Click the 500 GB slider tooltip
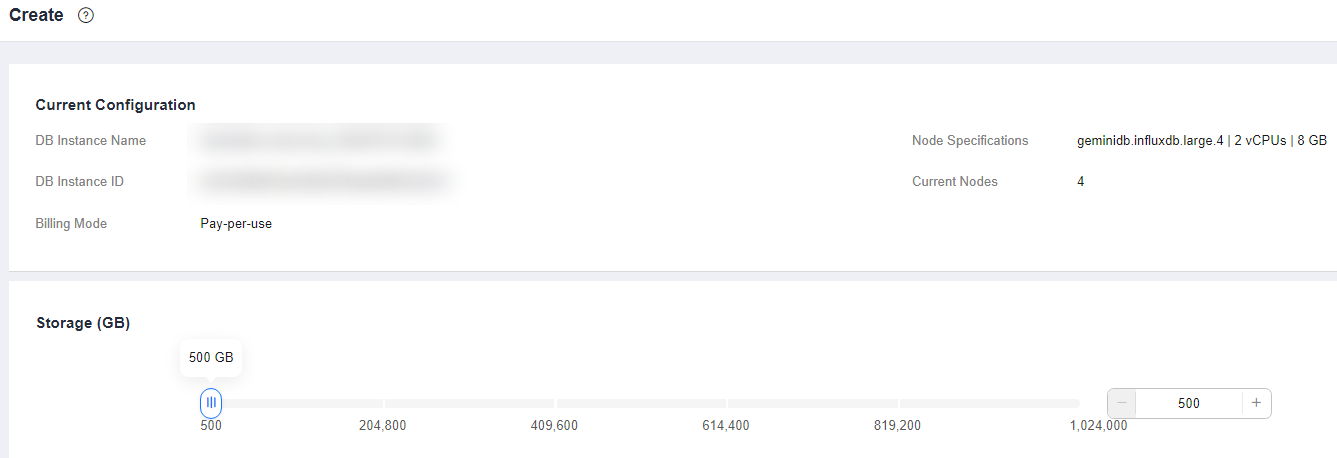This screenshot has height=458, width=1337. tap(211, 358)
